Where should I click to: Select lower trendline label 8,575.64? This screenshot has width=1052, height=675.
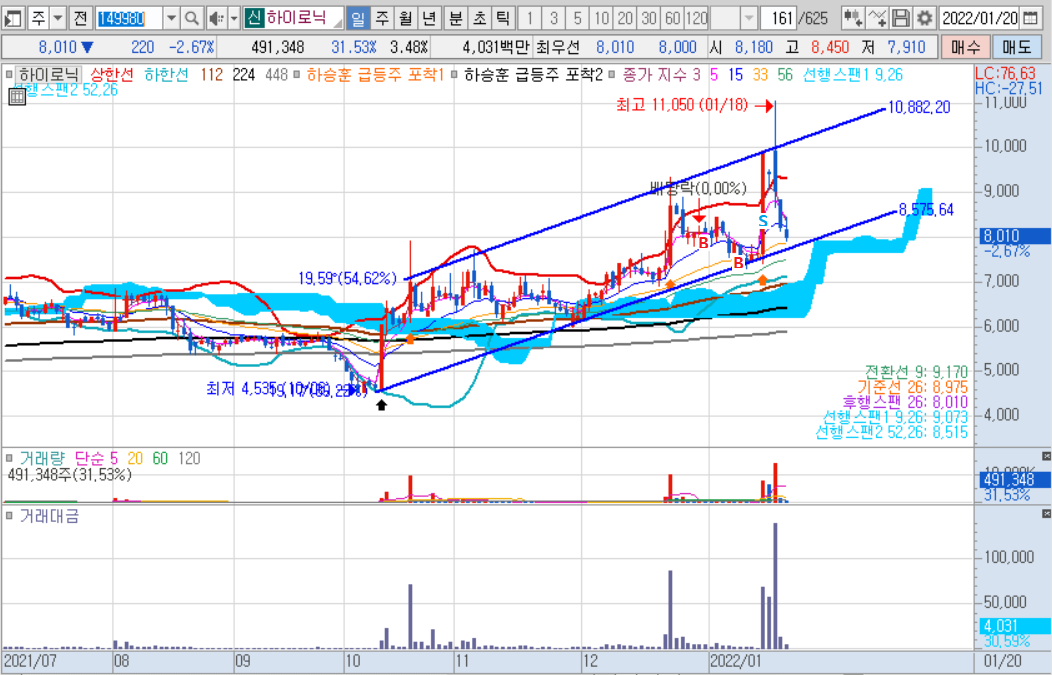926,210
